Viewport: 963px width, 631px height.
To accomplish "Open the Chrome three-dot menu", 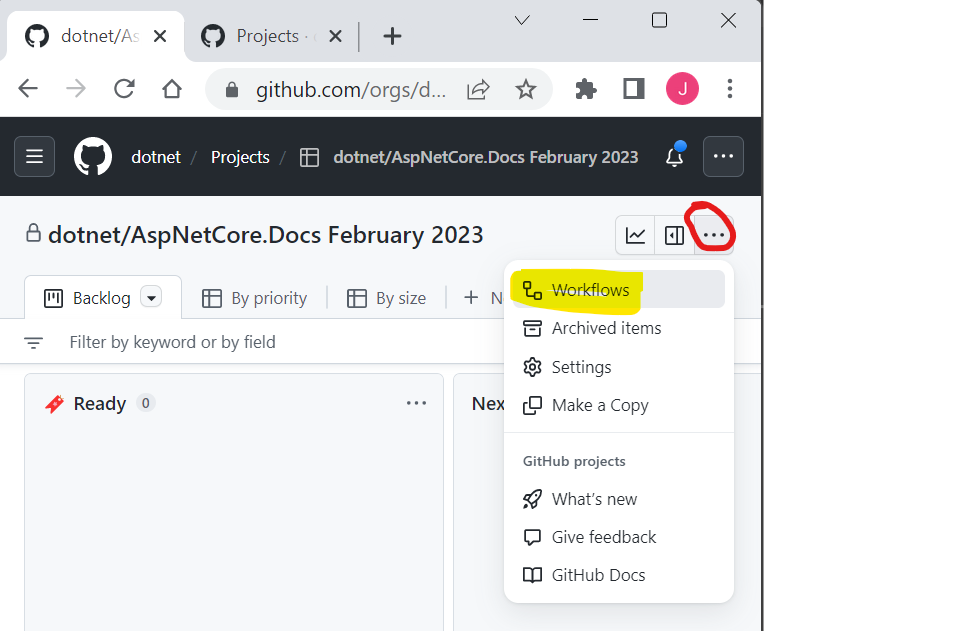I will [730, 89].
